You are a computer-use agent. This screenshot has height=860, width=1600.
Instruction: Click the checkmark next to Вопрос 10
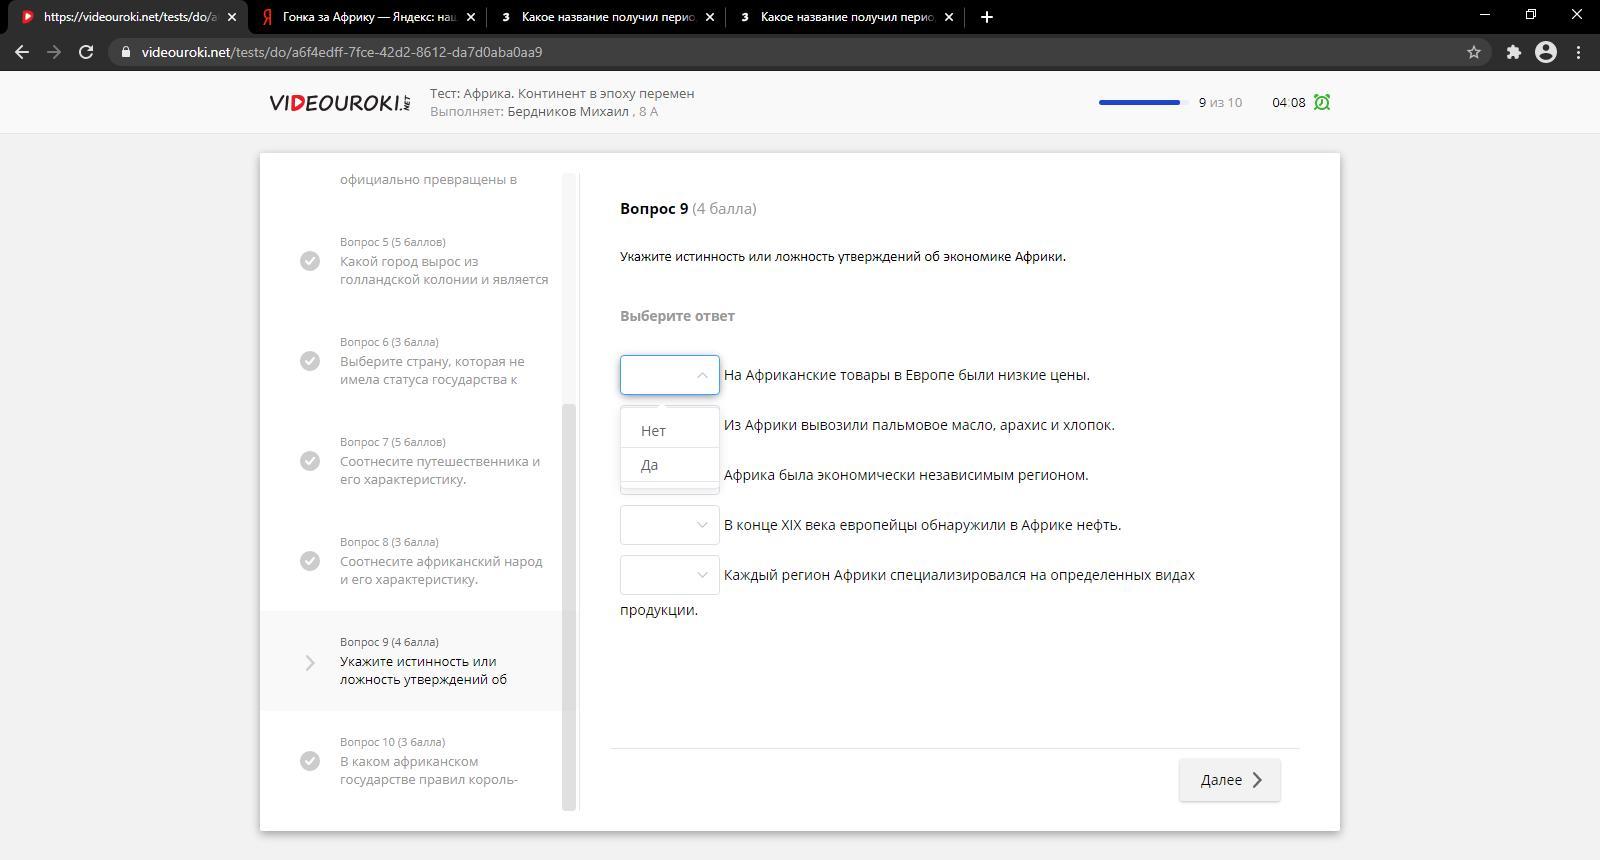310,761
